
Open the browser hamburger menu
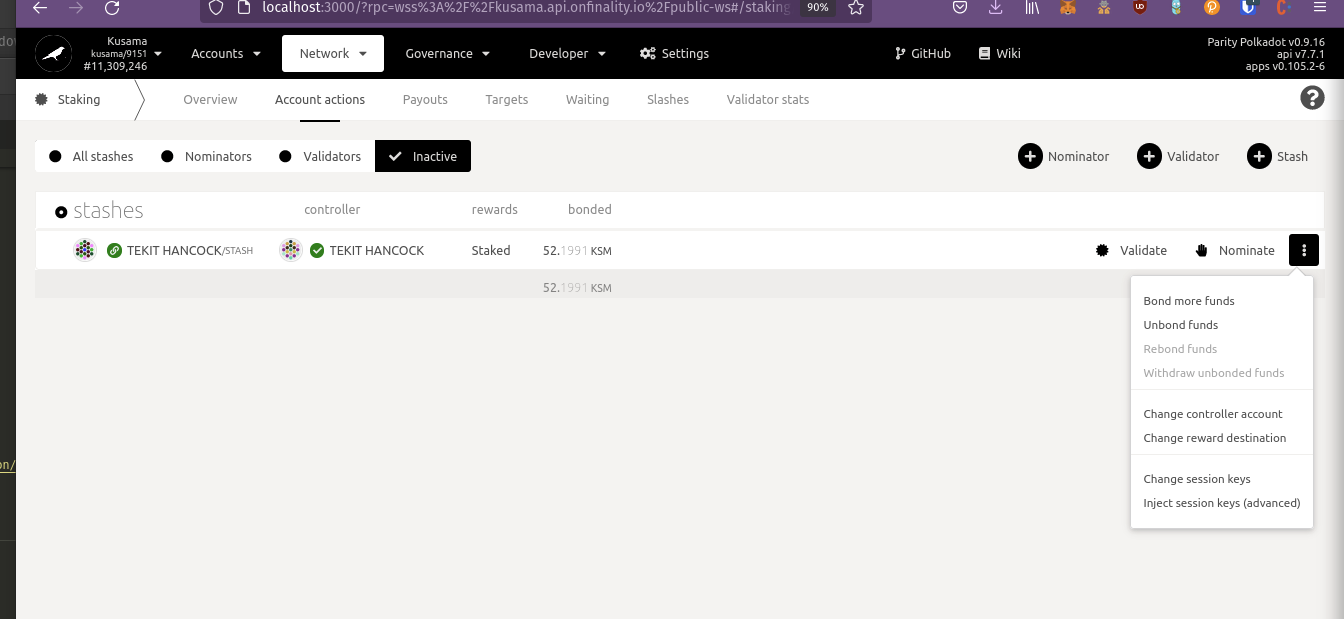[1320, 8]
